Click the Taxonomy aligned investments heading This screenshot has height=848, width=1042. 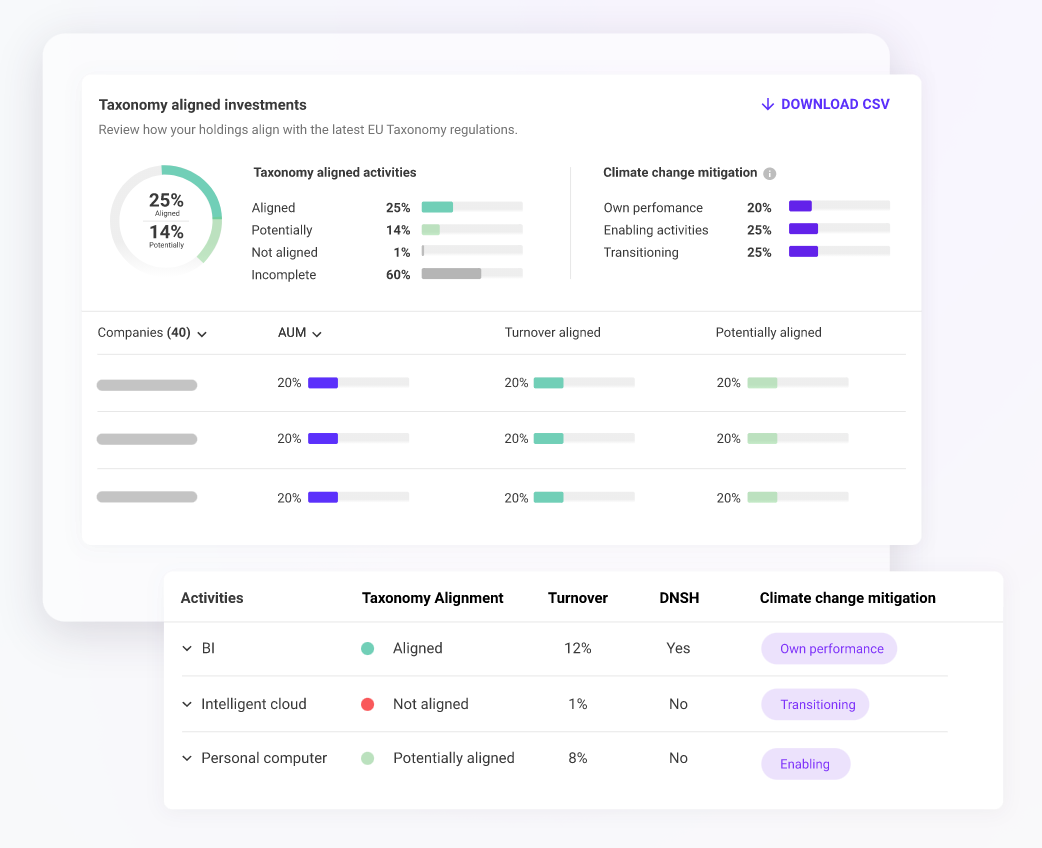coord(203,105)
